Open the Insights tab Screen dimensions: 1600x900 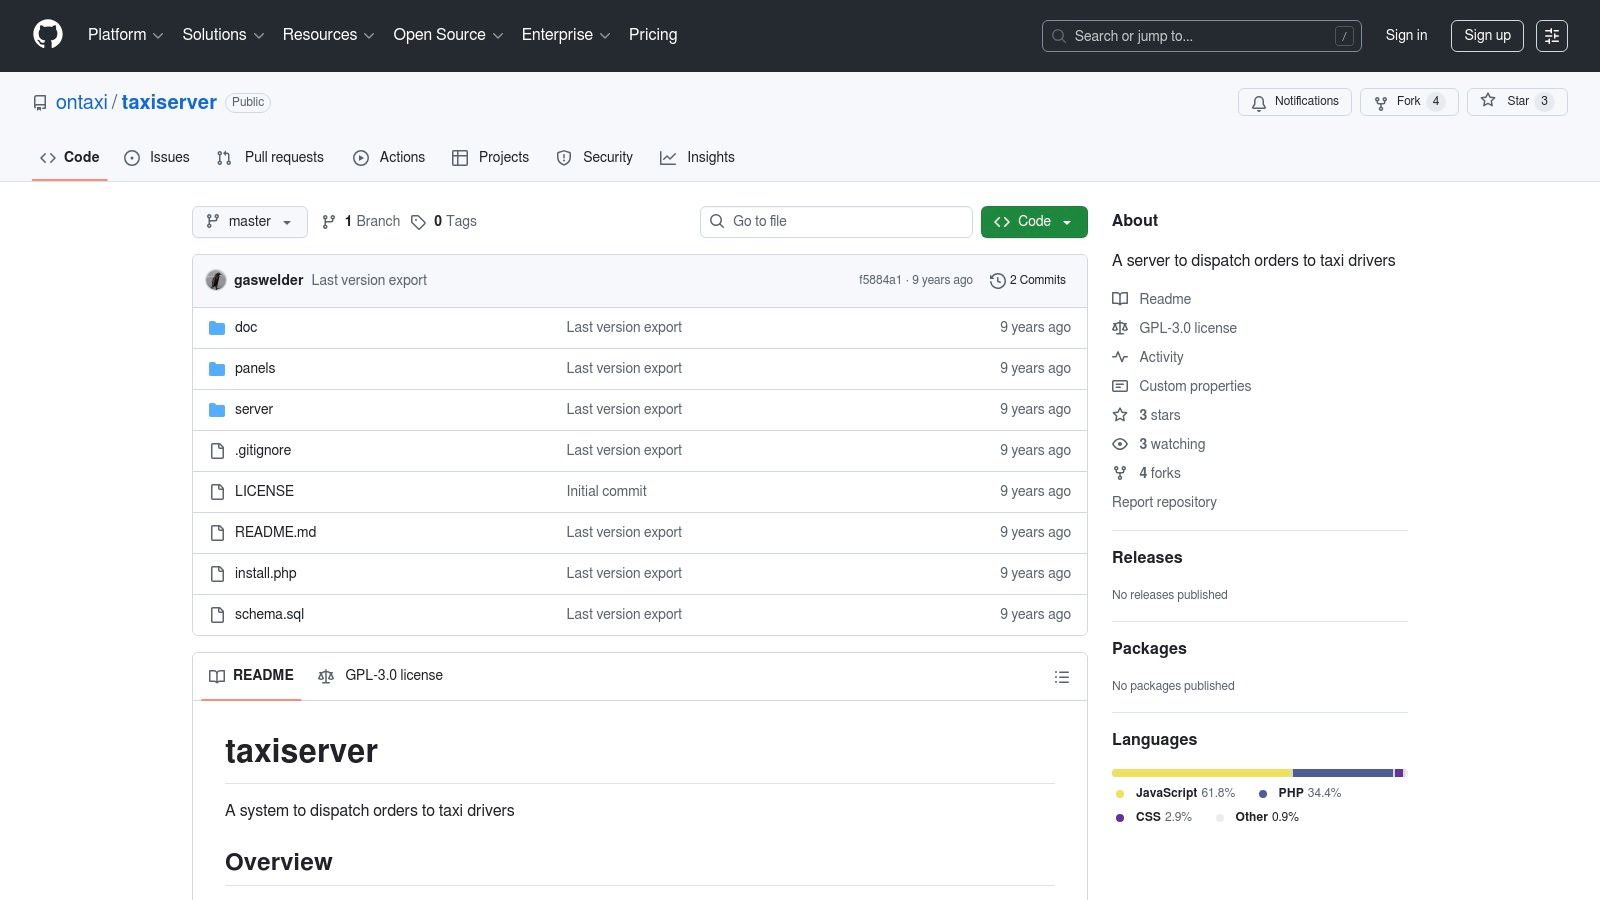point(697,158)
